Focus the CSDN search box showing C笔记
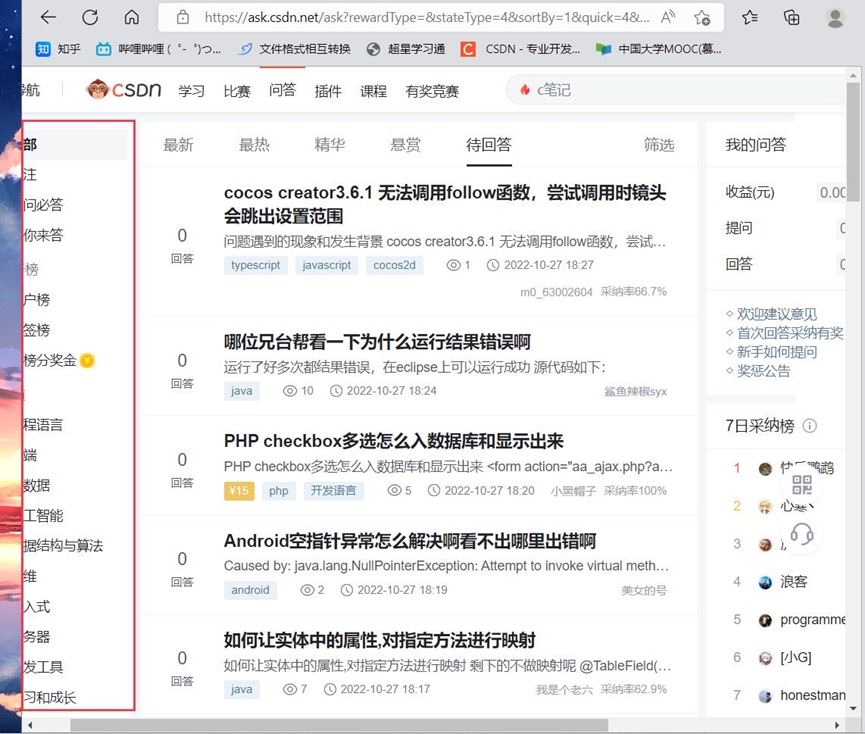 tap(676, 90)
